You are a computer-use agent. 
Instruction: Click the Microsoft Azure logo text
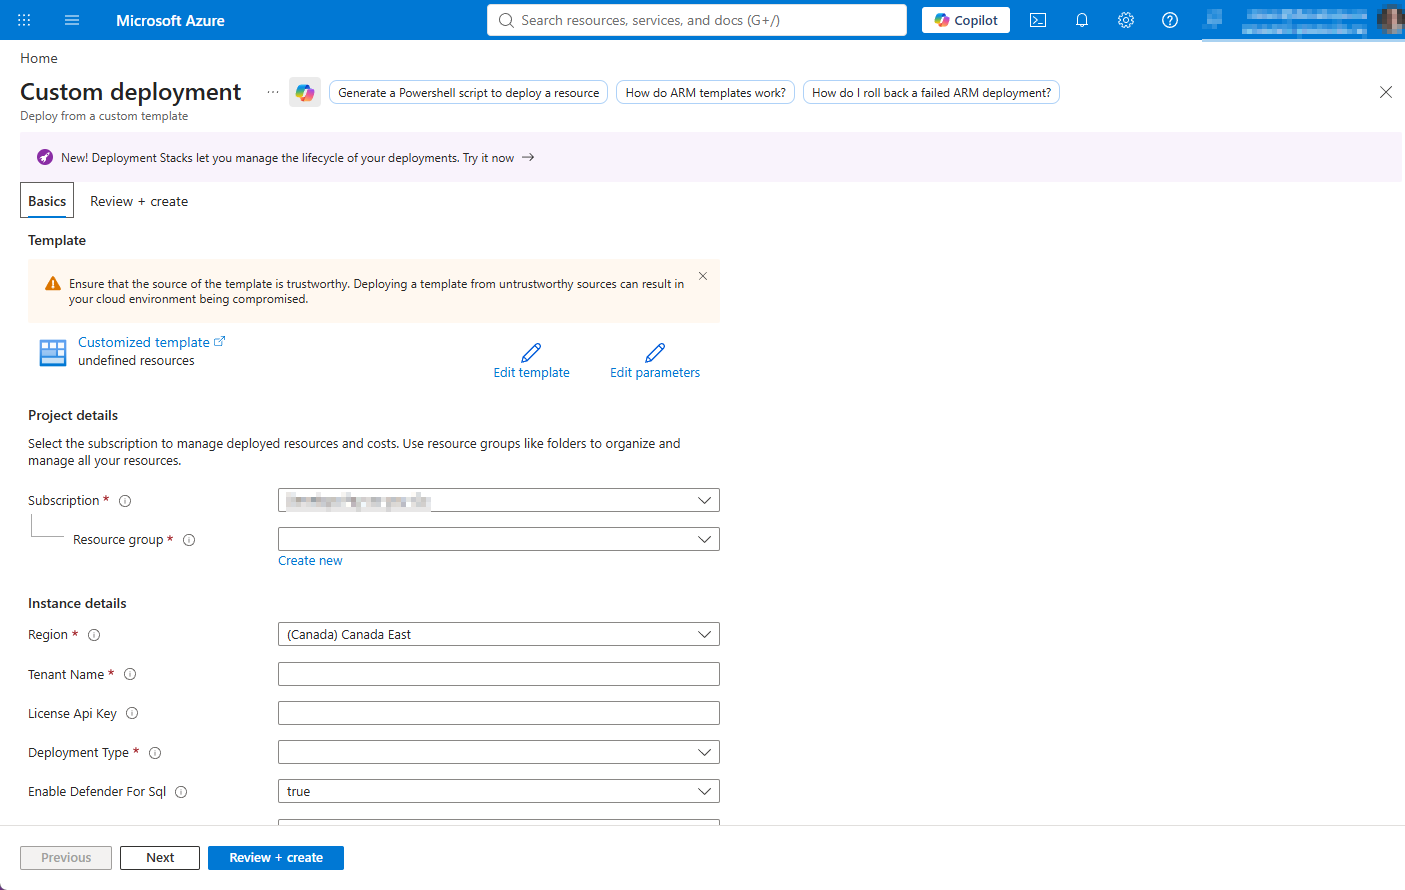(x=170, y=20)
